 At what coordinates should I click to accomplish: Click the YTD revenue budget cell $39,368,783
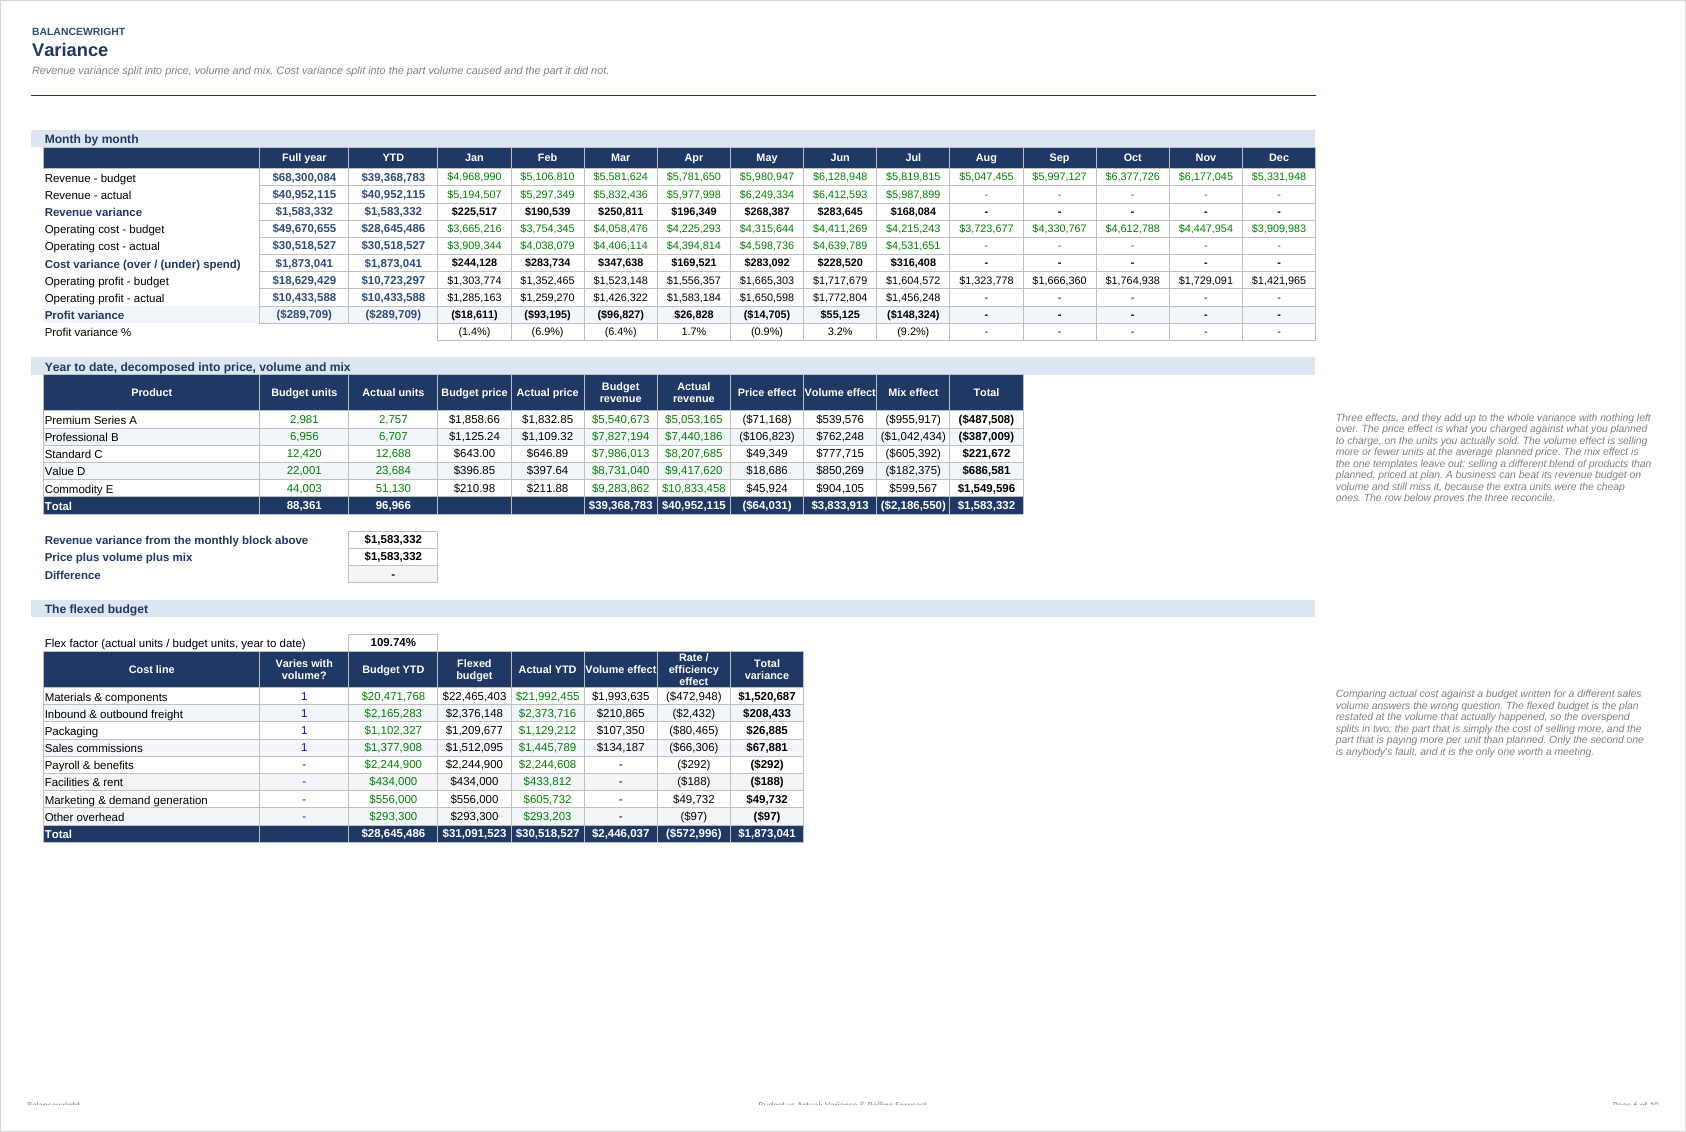pos(393,177)
